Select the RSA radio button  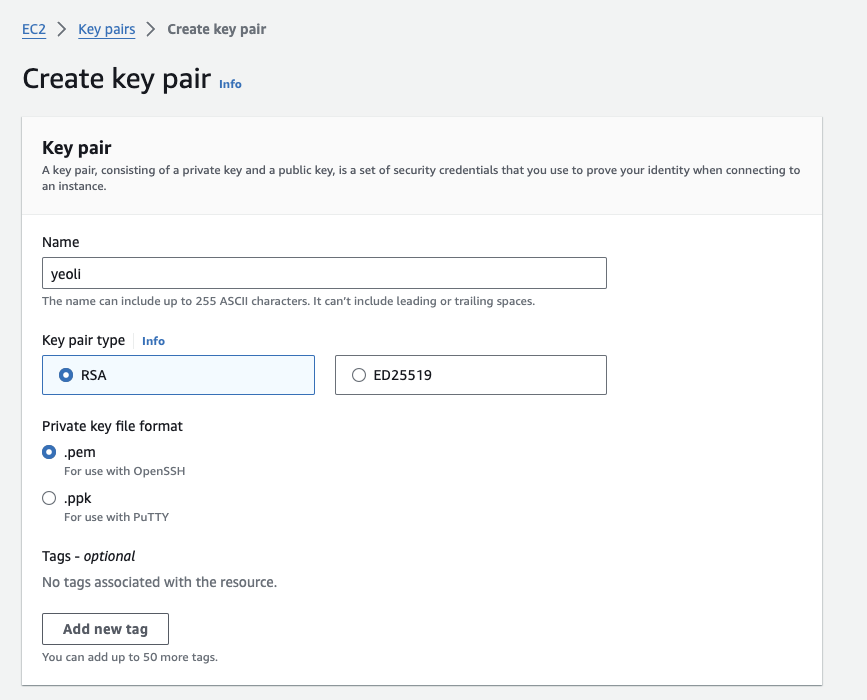click(66, 375)
